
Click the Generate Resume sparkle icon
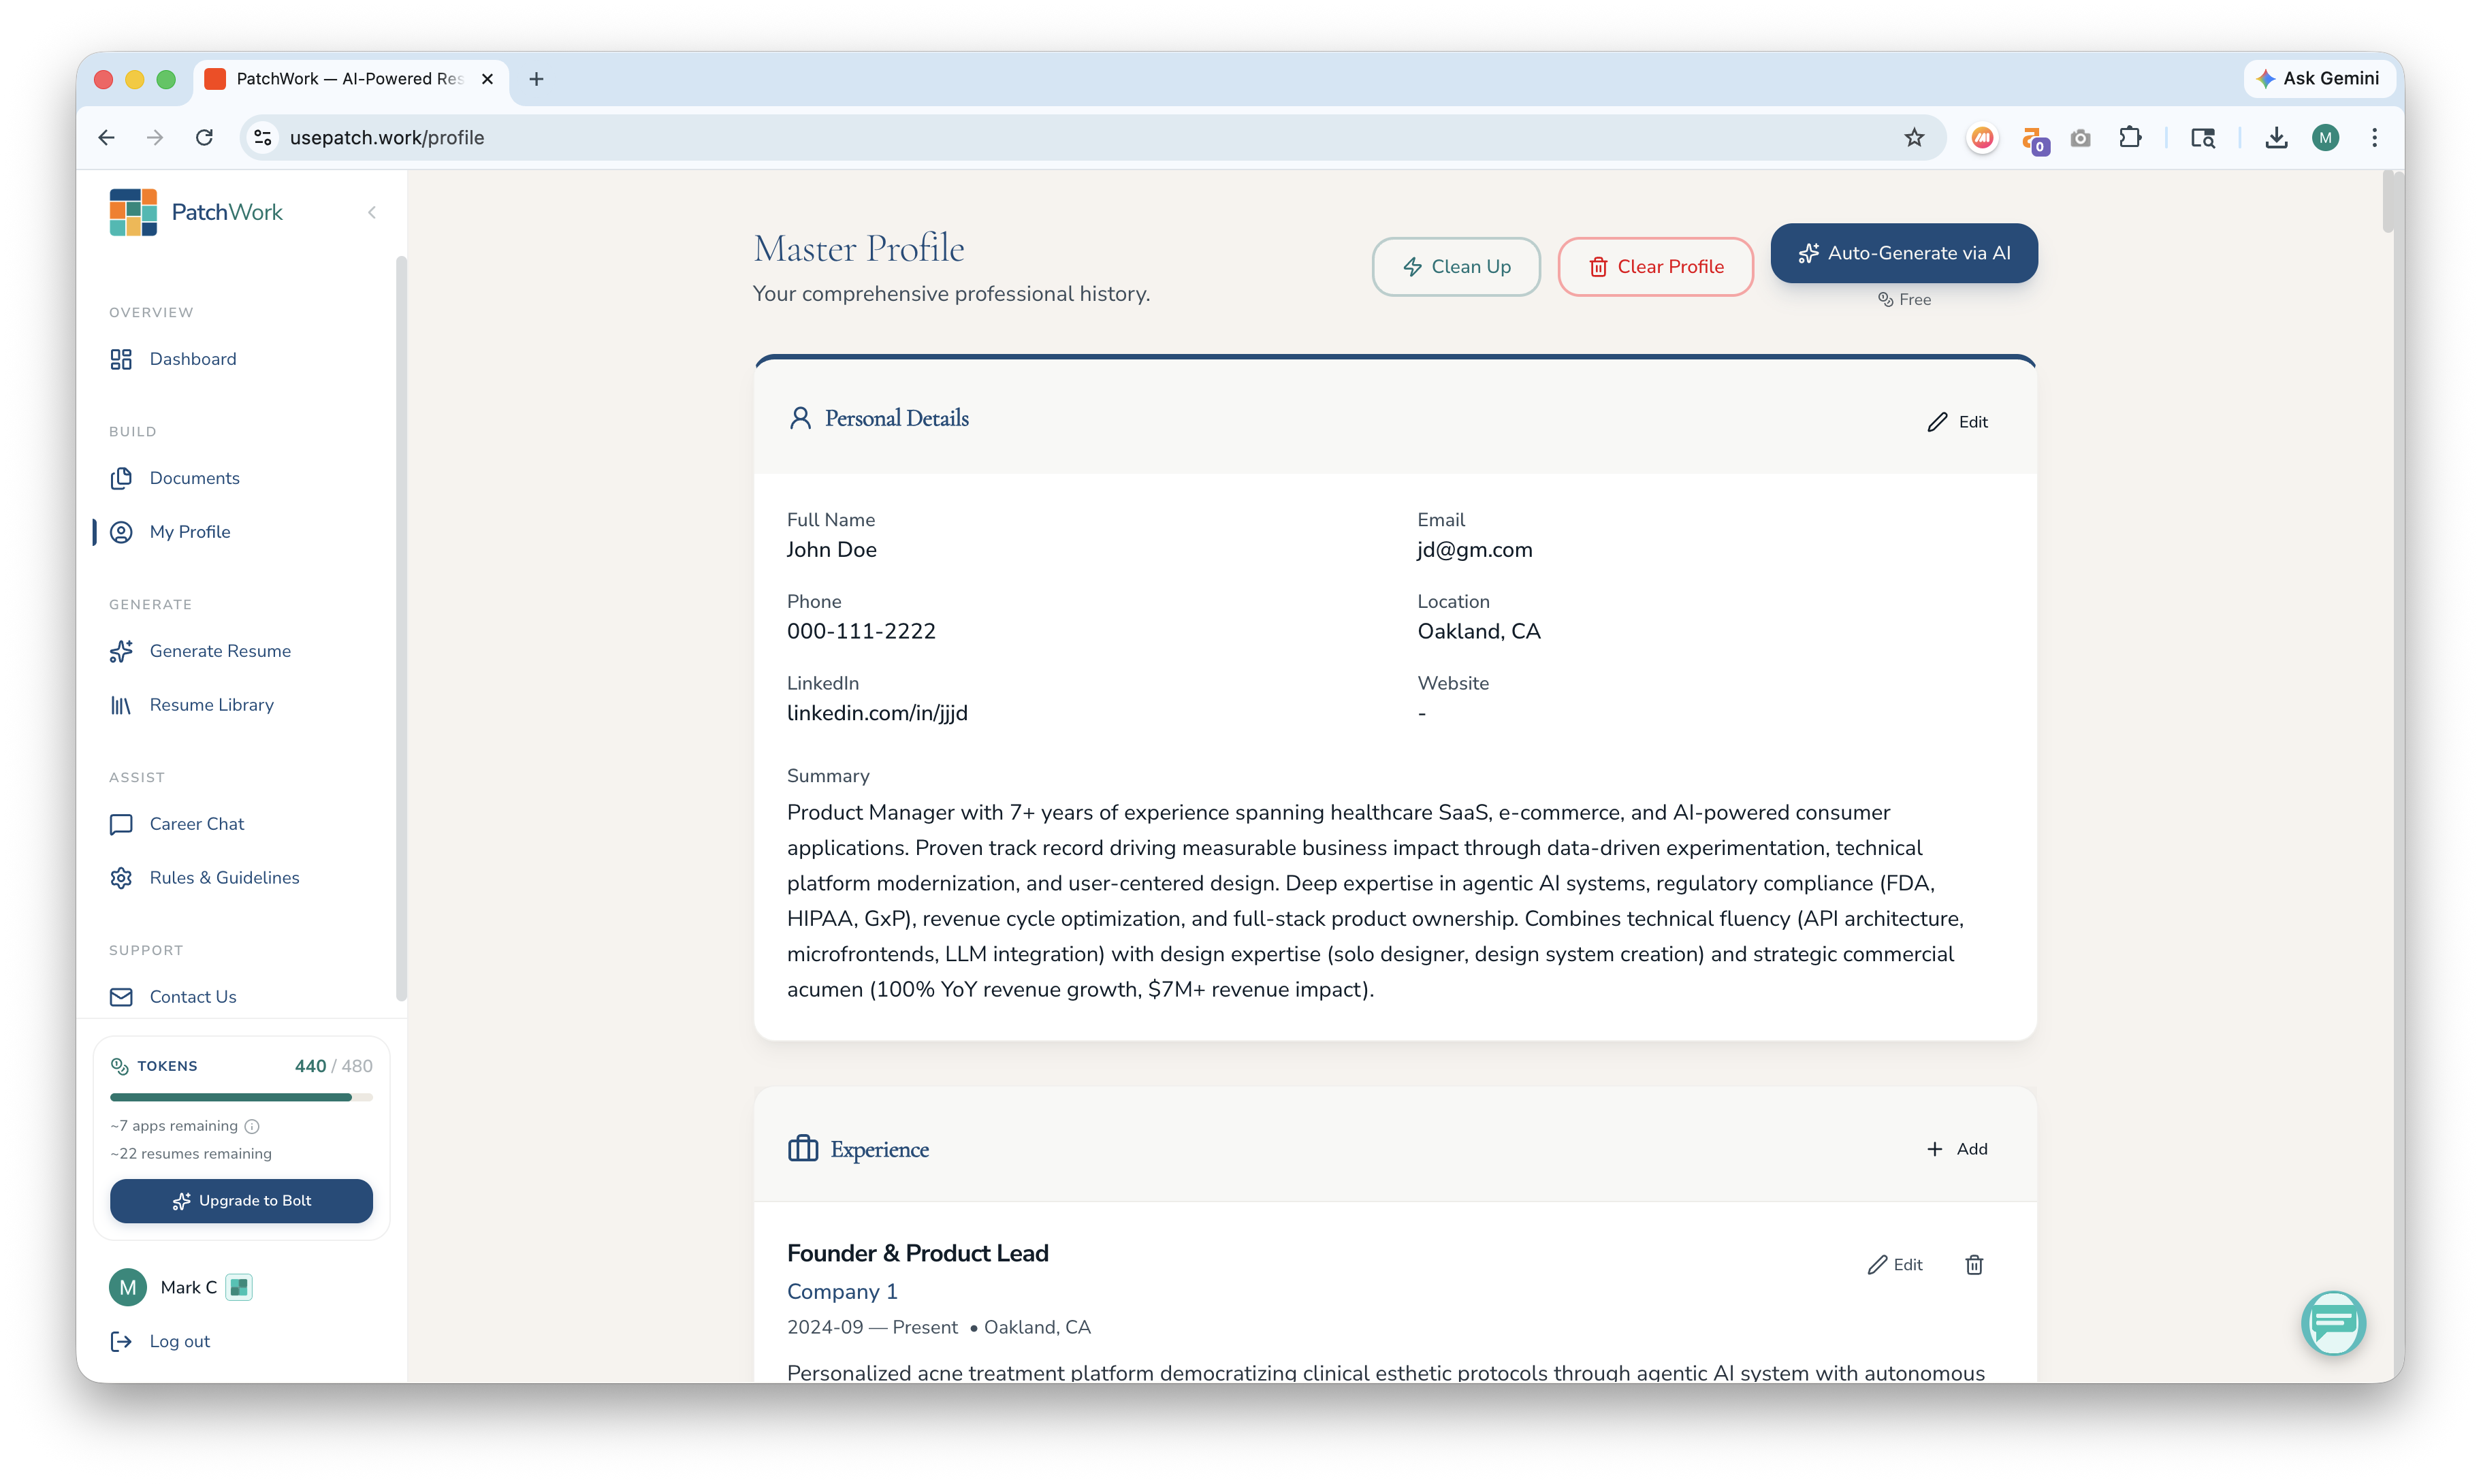click(x=121, y=651)
